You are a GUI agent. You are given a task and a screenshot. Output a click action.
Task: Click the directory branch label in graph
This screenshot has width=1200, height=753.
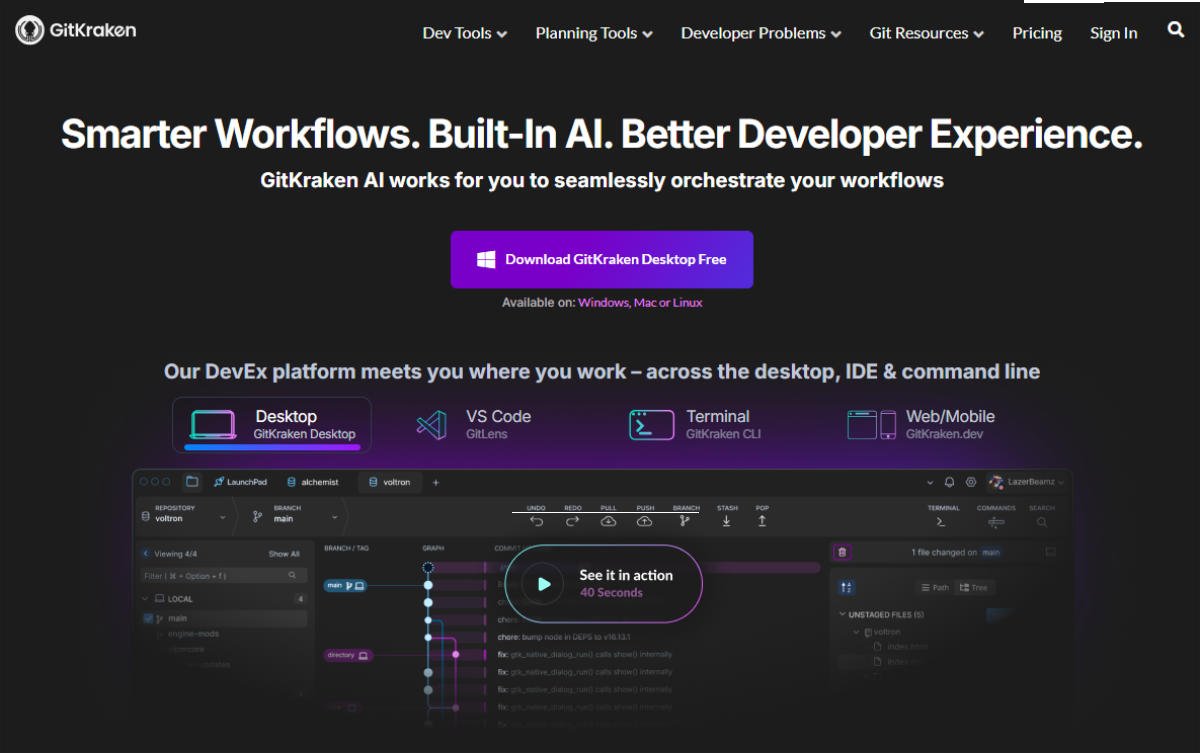[x=348, y=655]
